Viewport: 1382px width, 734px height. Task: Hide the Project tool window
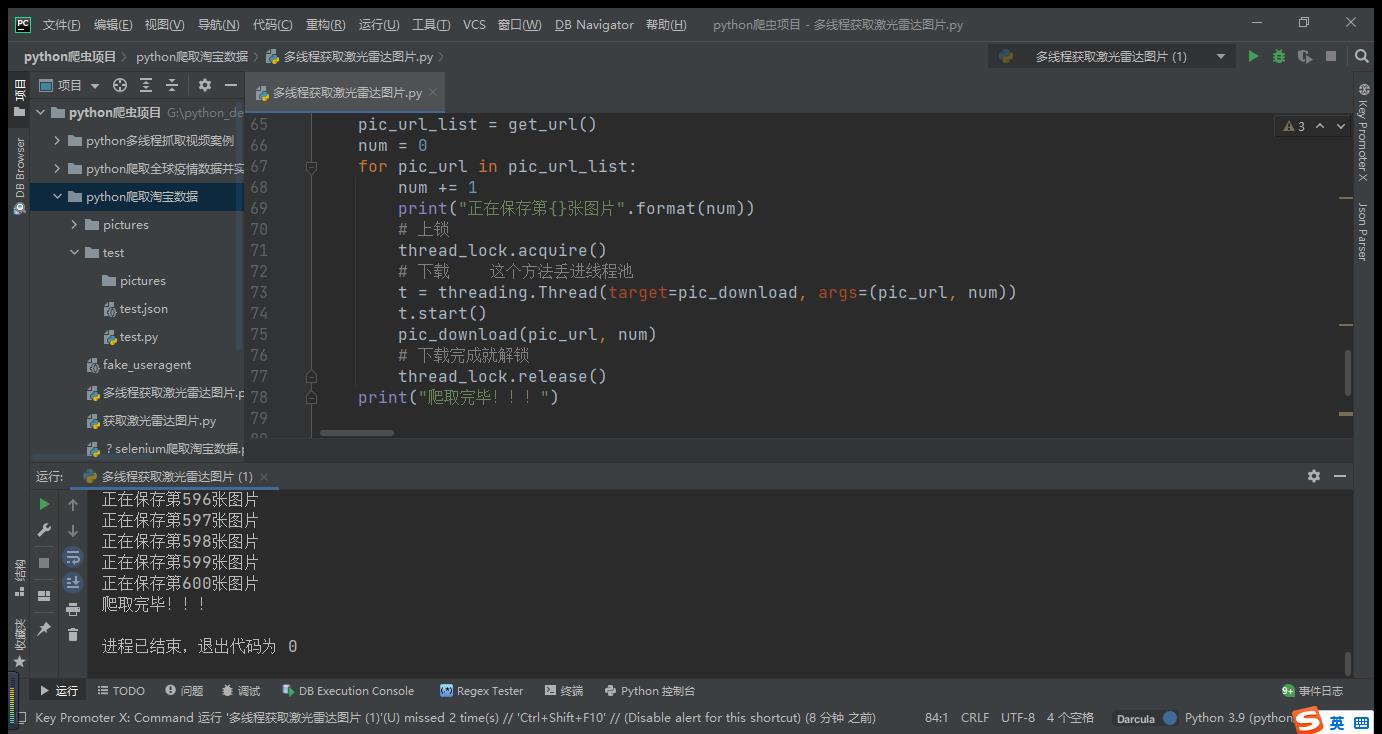tap(231, 85)
